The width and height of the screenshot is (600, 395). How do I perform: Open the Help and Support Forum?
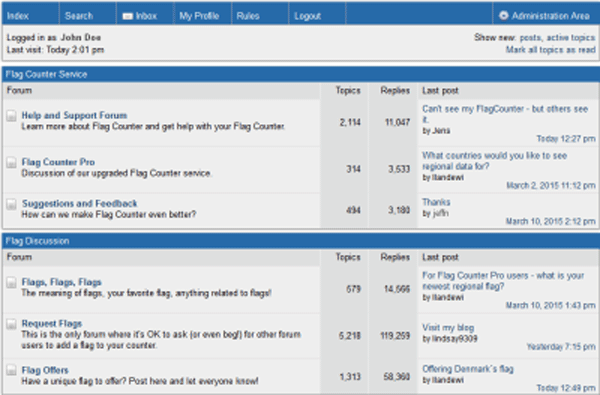pyautogui.click(x=74, y=115)
